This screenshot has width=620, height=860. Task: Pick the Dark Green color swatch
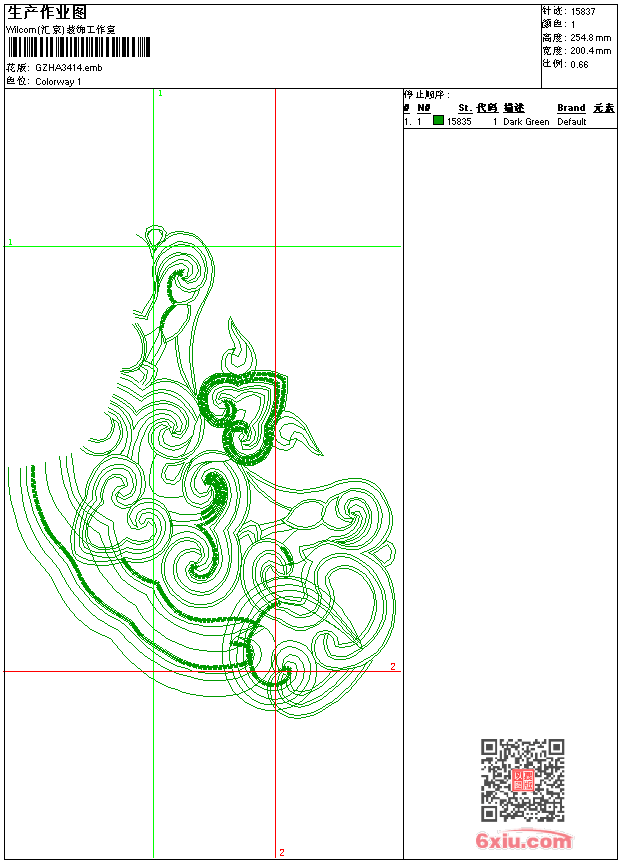tap(438, 120)
